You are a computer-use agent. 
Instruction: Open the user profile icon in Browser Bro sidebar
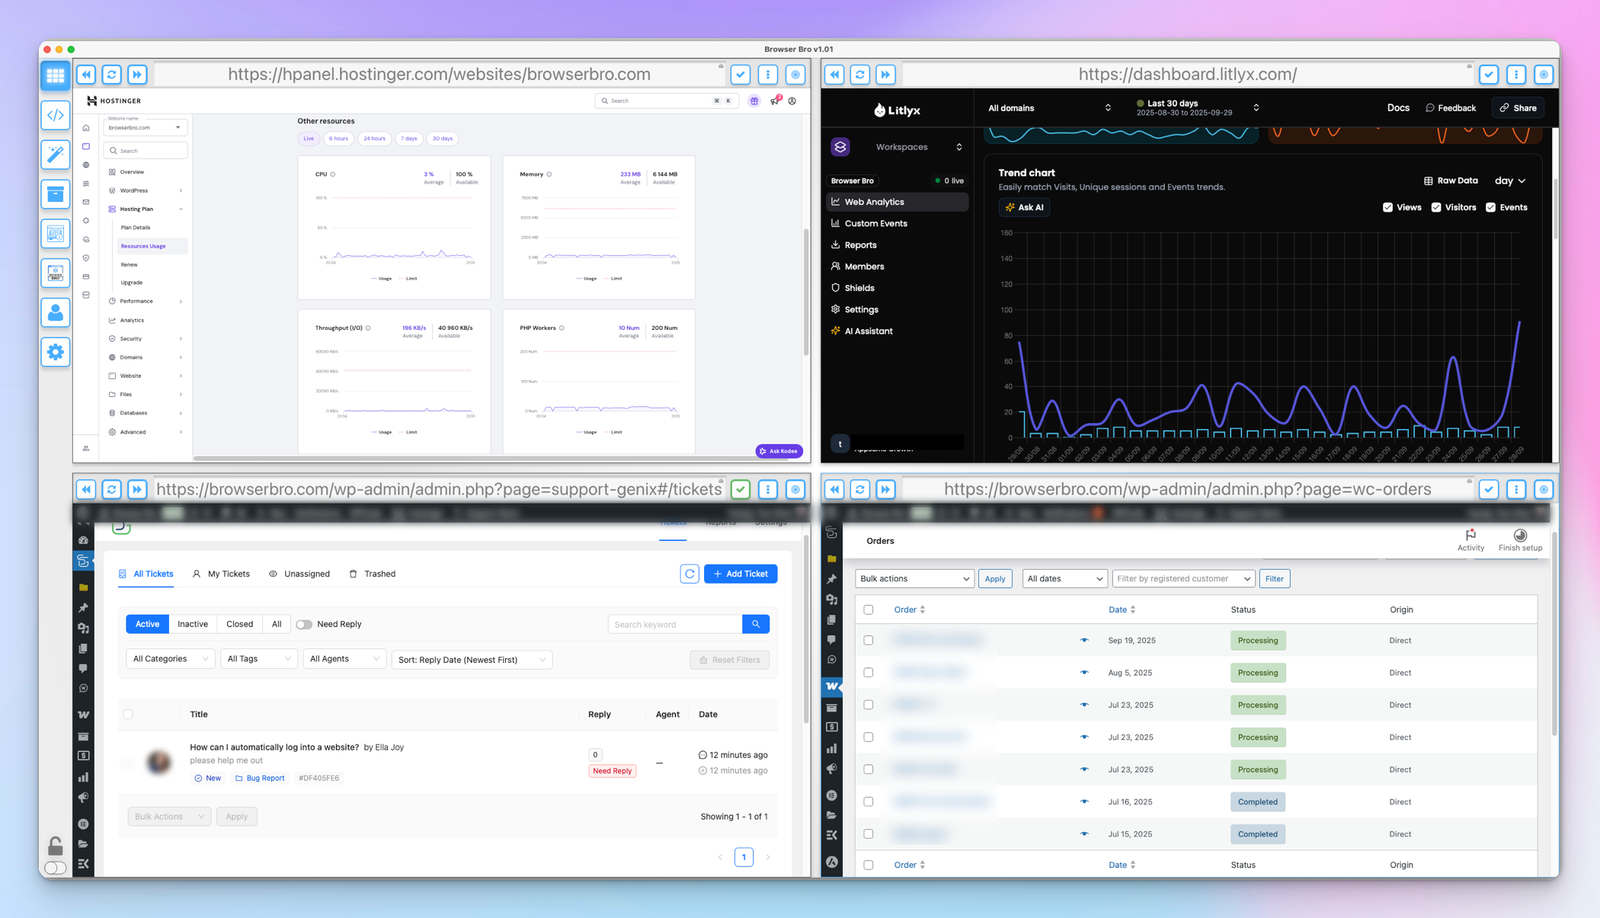55,312
